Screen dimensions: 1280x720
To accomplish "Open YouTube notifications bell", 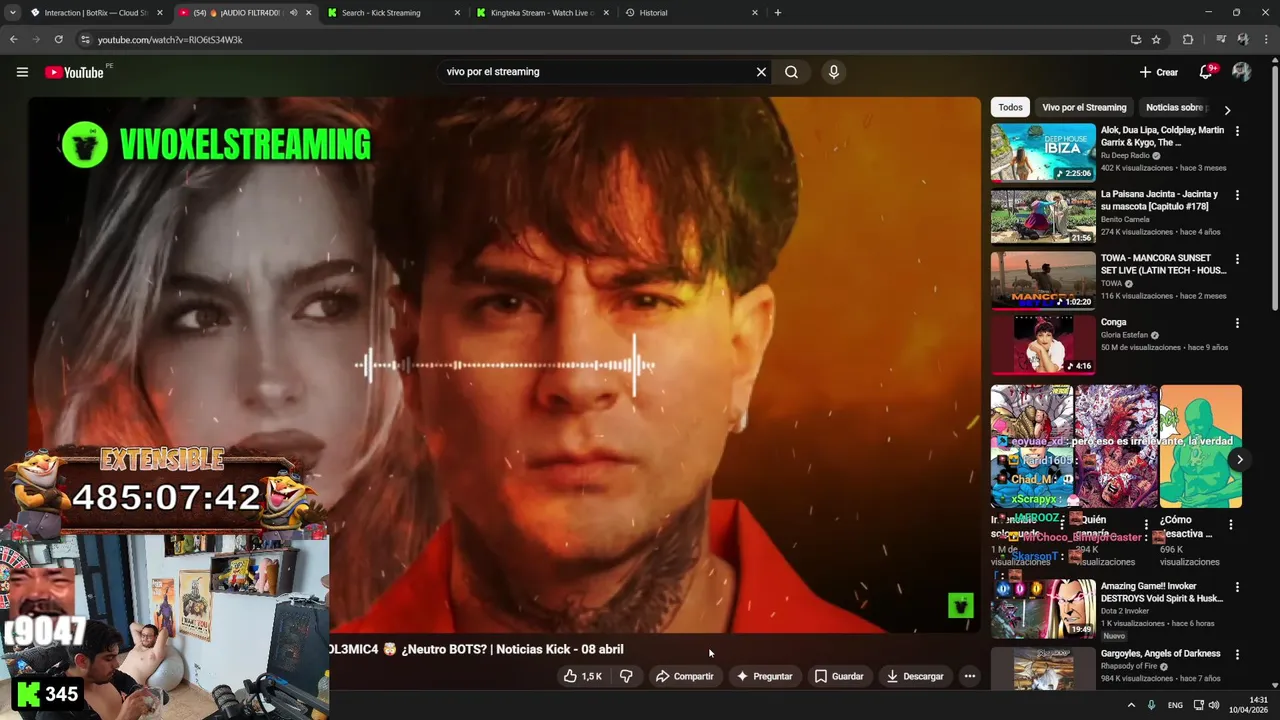I will coord(1207,72).
